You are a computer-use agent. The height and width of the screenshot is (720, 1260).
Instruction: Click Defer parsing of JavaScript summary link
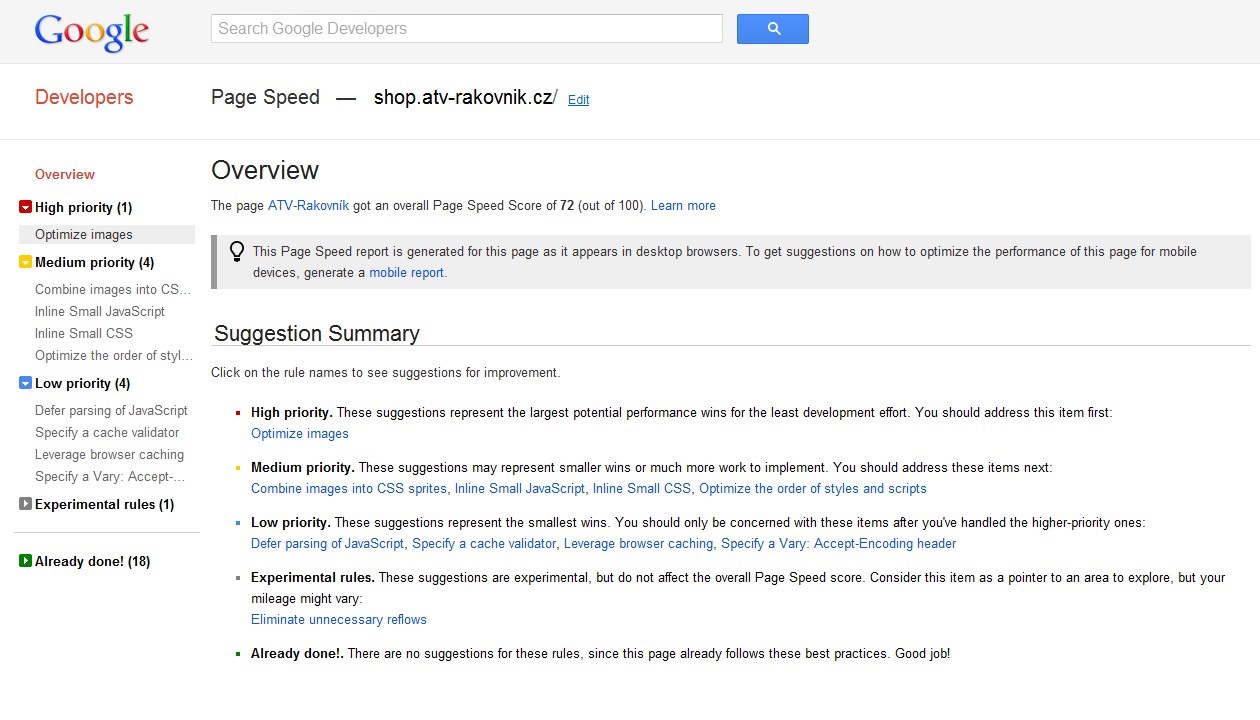pos(328,543)
